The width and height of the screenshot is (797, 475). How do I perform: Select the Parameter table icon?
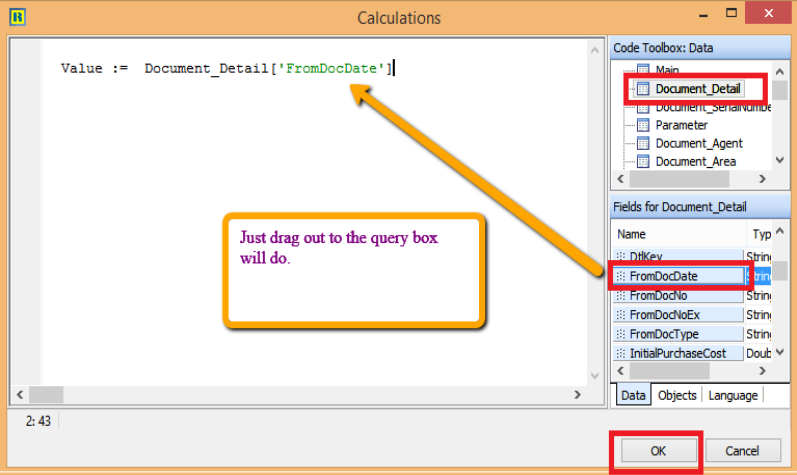point(643,125)
